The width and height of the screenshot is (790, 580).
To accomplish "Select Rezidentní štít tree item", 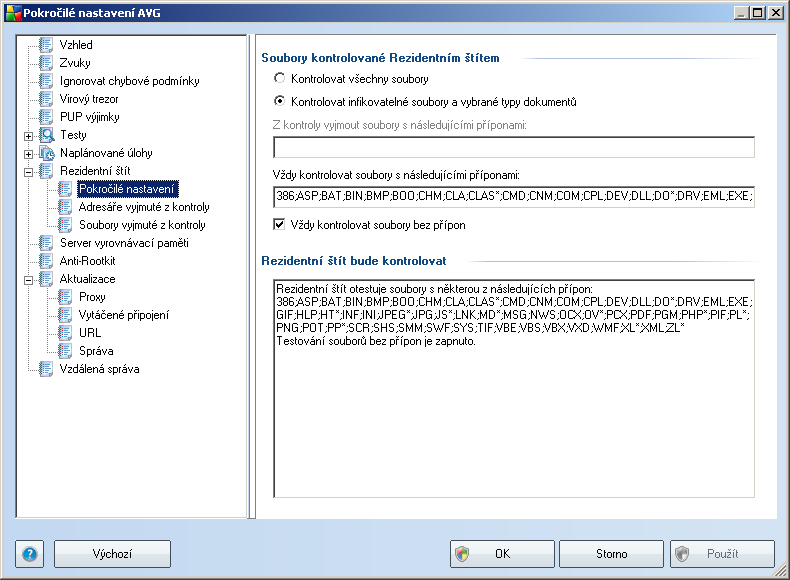I will pos(95,171).
